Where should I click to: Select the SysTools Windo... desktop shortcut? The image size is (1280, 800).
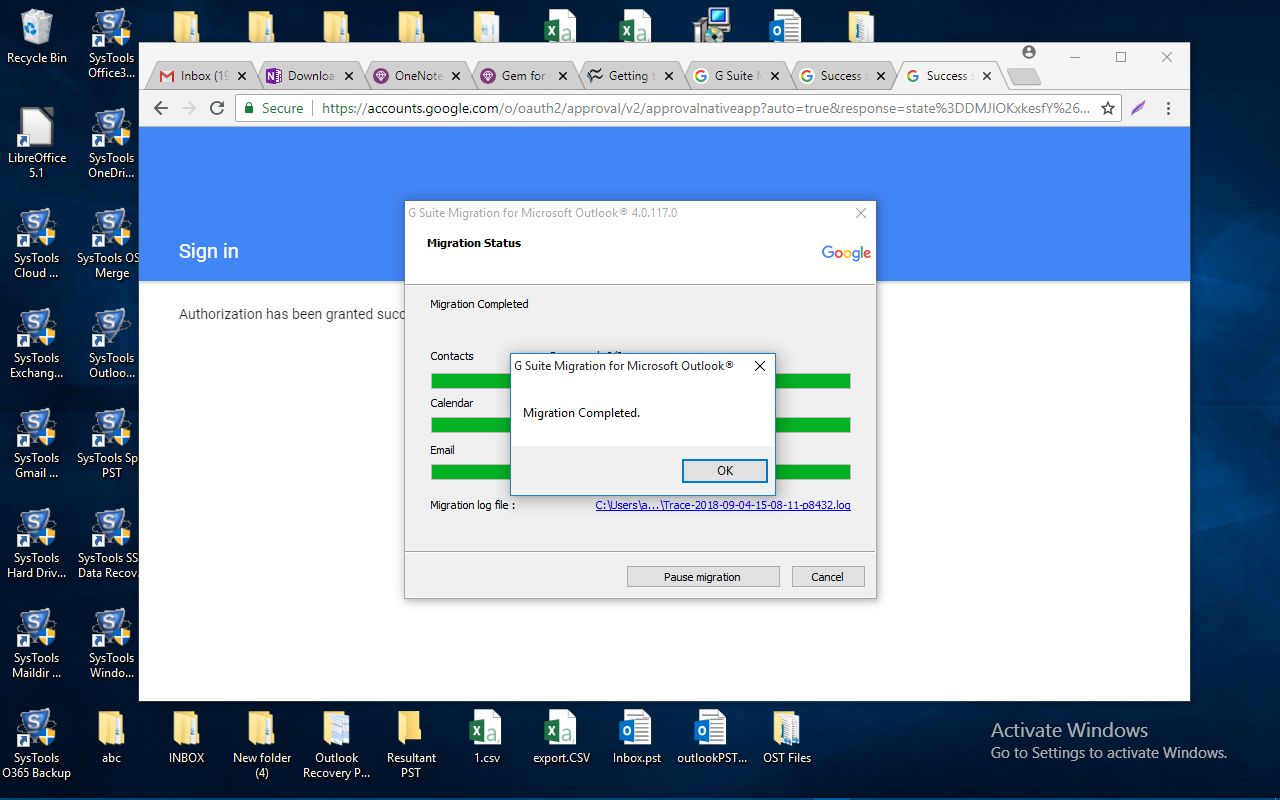pyautogui.click(x=111, y=643)
